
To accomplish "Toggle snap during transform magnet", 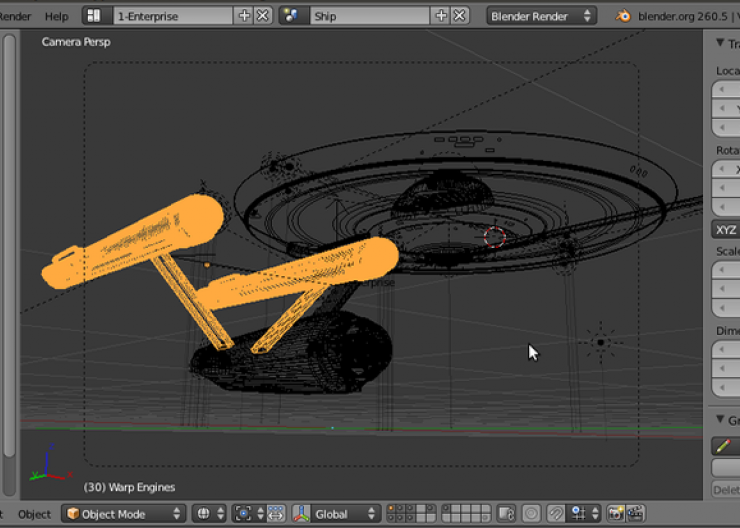I will point(556,514).
